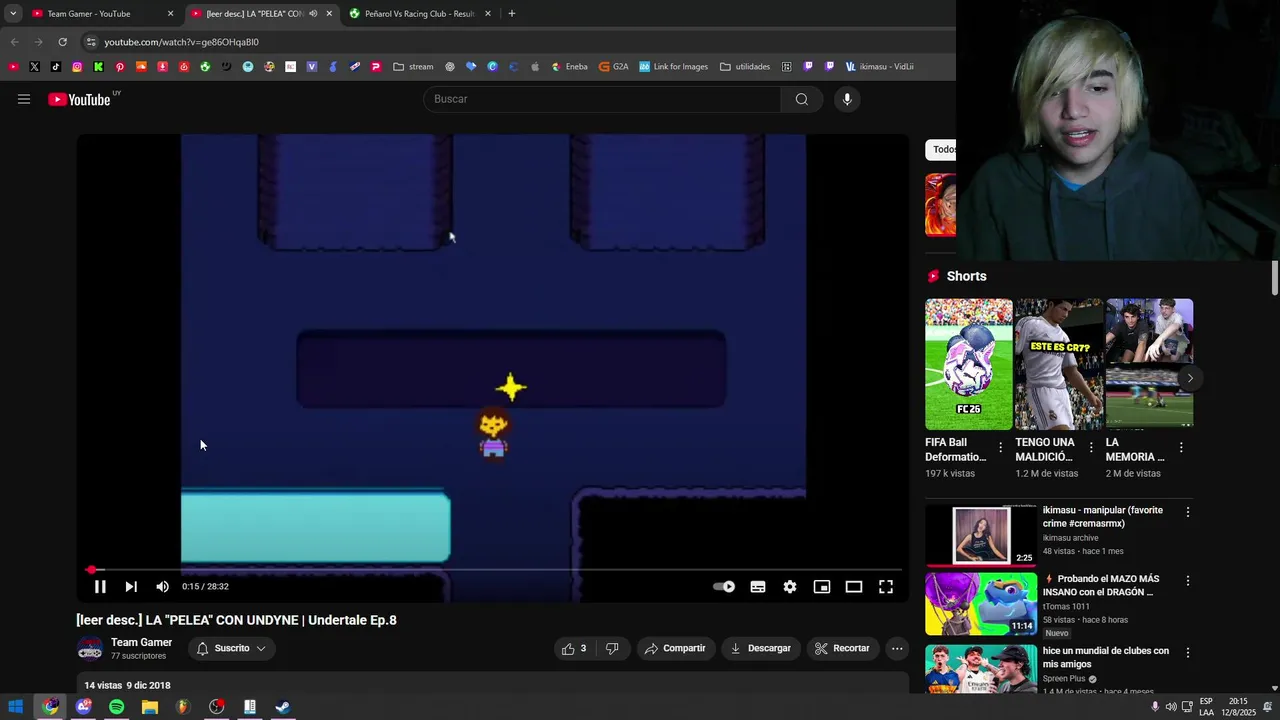Image resolution: width=1280 pixels, height=720 pixels.
Task: Open the Link for Images bookmark
Action: coord(673,67)
